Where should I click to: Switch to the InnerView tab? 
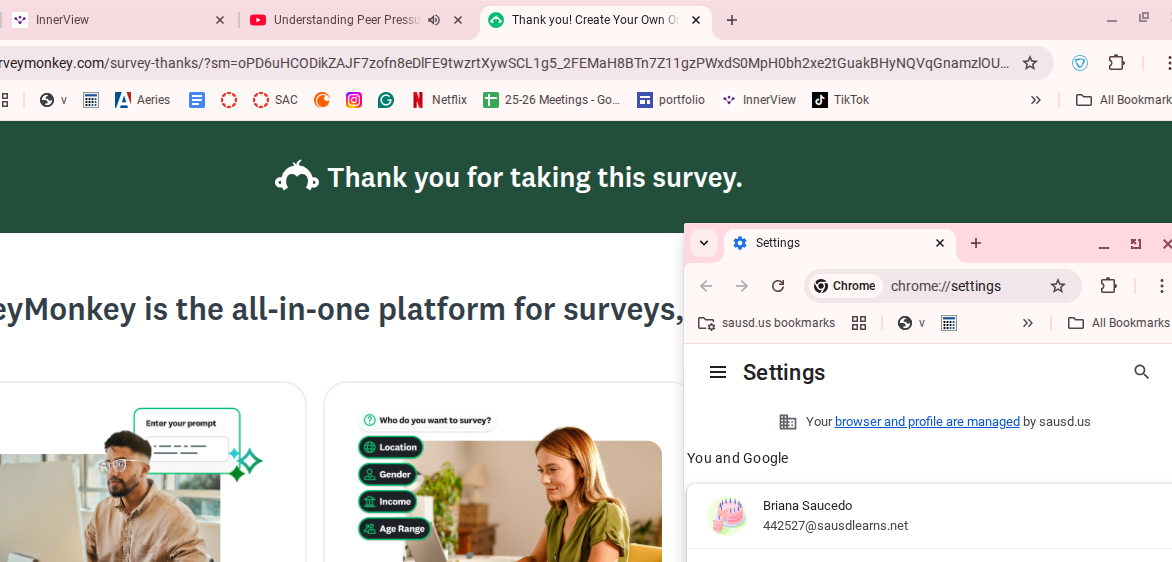[120, 20]
